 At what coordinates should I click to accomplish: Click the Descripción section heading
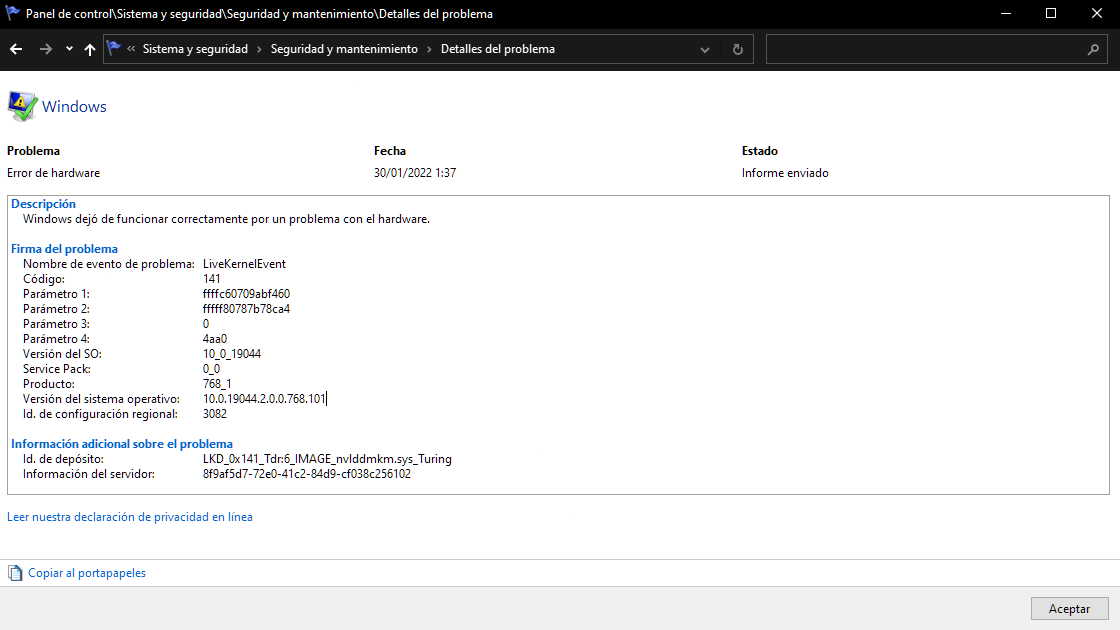click(43, 204)
